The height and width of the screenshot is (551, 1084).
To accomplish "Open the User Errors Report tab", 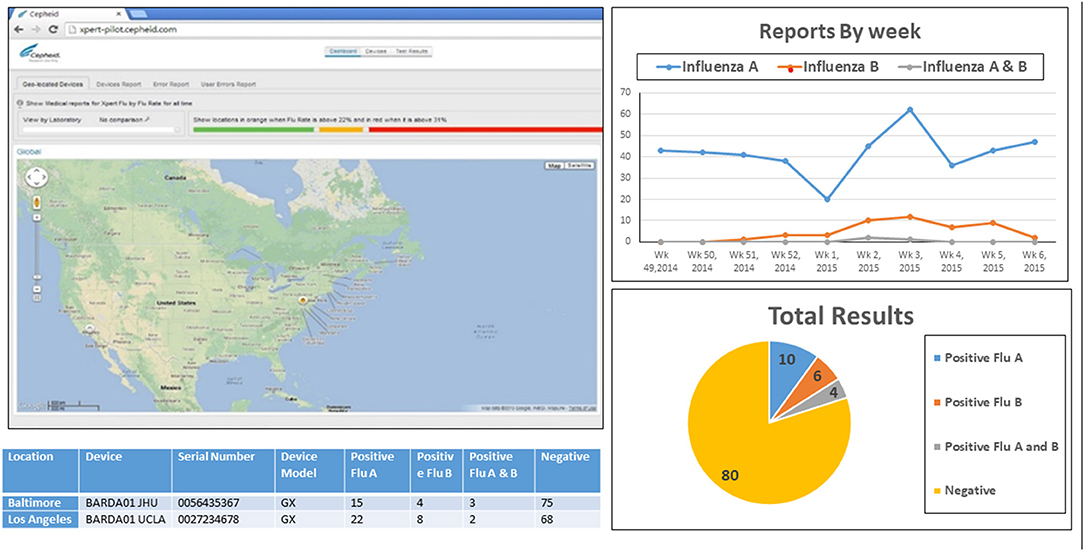I will [x=228, y=84].
